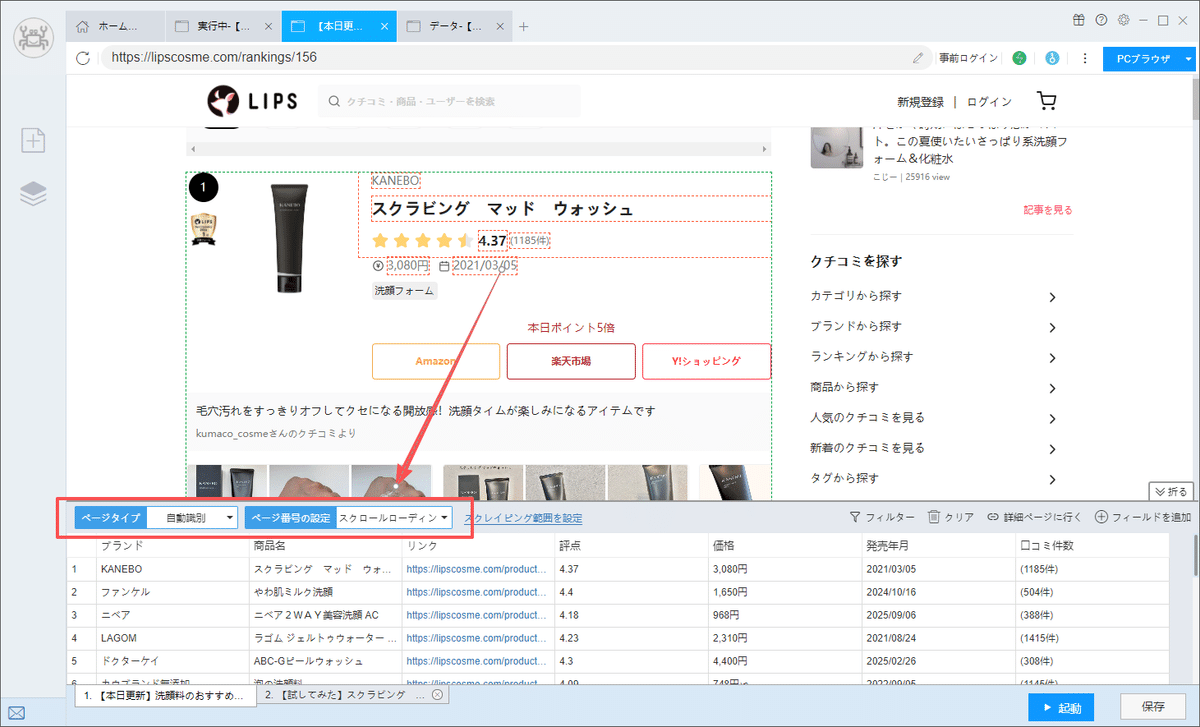Click the ABC-Gピールウォッシュ cell

point(325,661)
